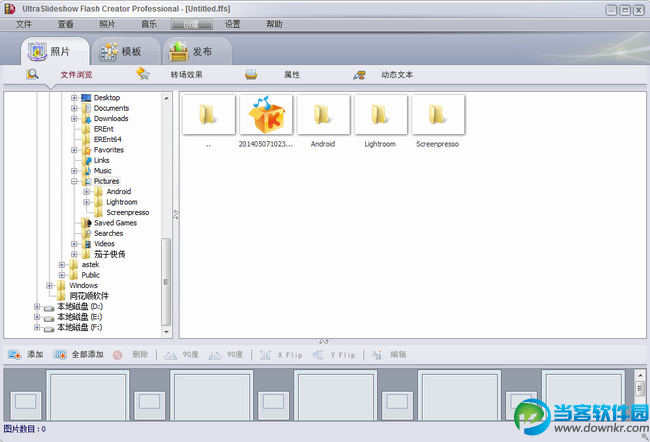Select astek folder in tree
The image size is (650, 442).
[90, 265]
